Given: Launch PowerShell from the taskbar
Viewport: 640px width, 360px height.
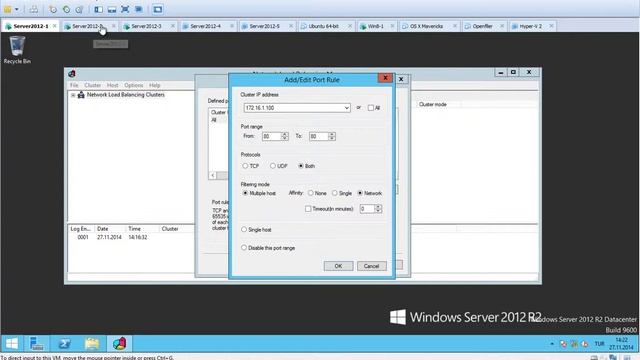Looking at the screenshot, I should tap(64, 344).
